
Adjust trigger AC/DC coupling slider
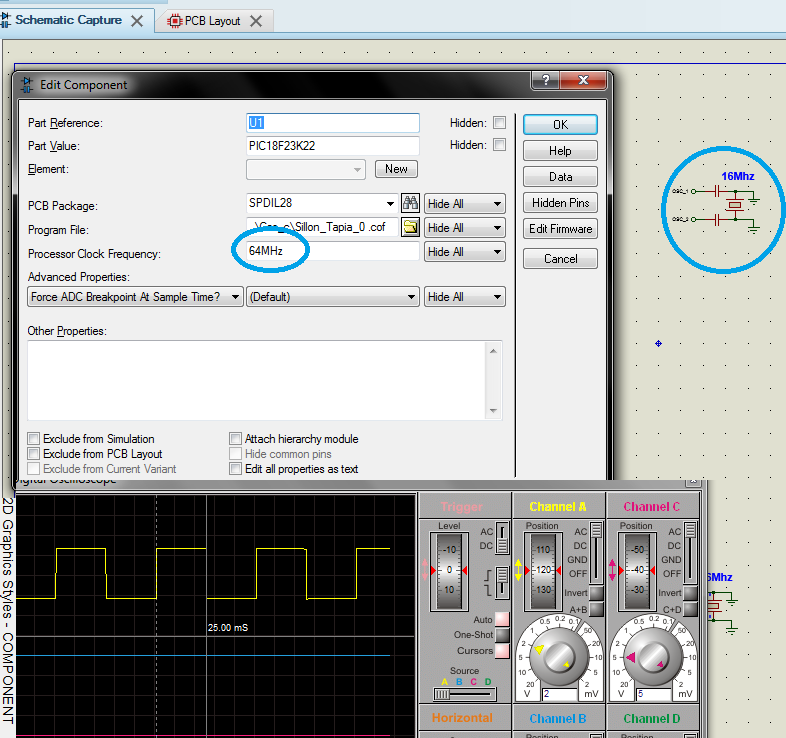[x=502, y=538]
